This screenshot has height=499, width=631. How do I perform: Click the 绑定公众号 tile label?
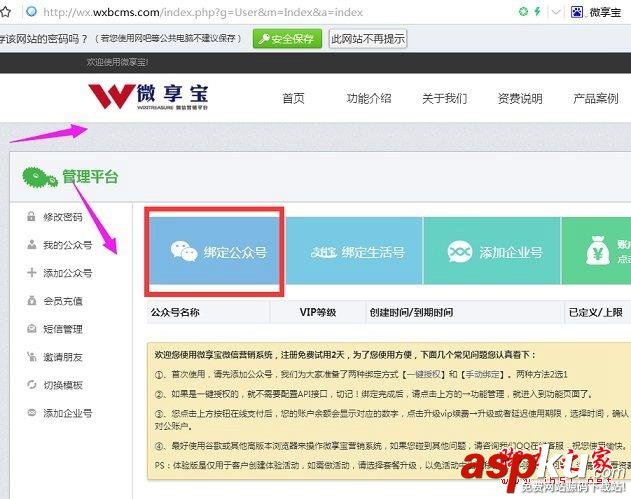(235, 253)
